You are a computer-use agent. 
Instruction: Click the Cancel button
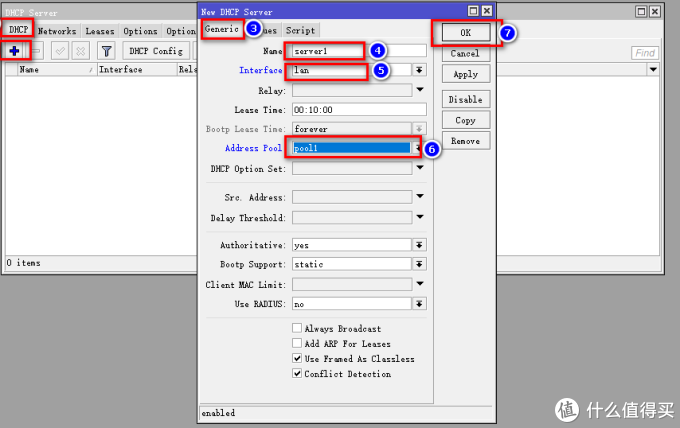(x=466, y=53)
